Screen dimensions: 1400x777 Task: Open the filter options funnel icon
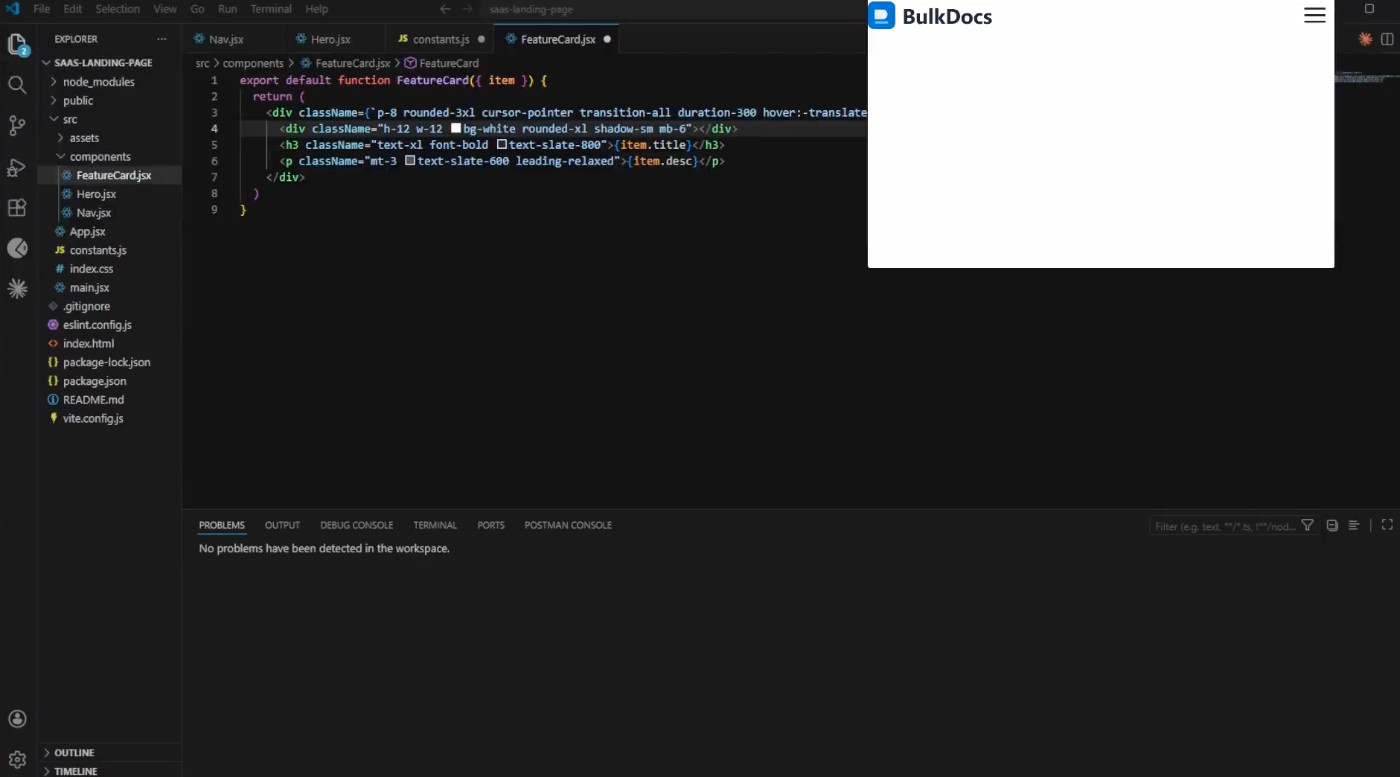pos(1307,525)
